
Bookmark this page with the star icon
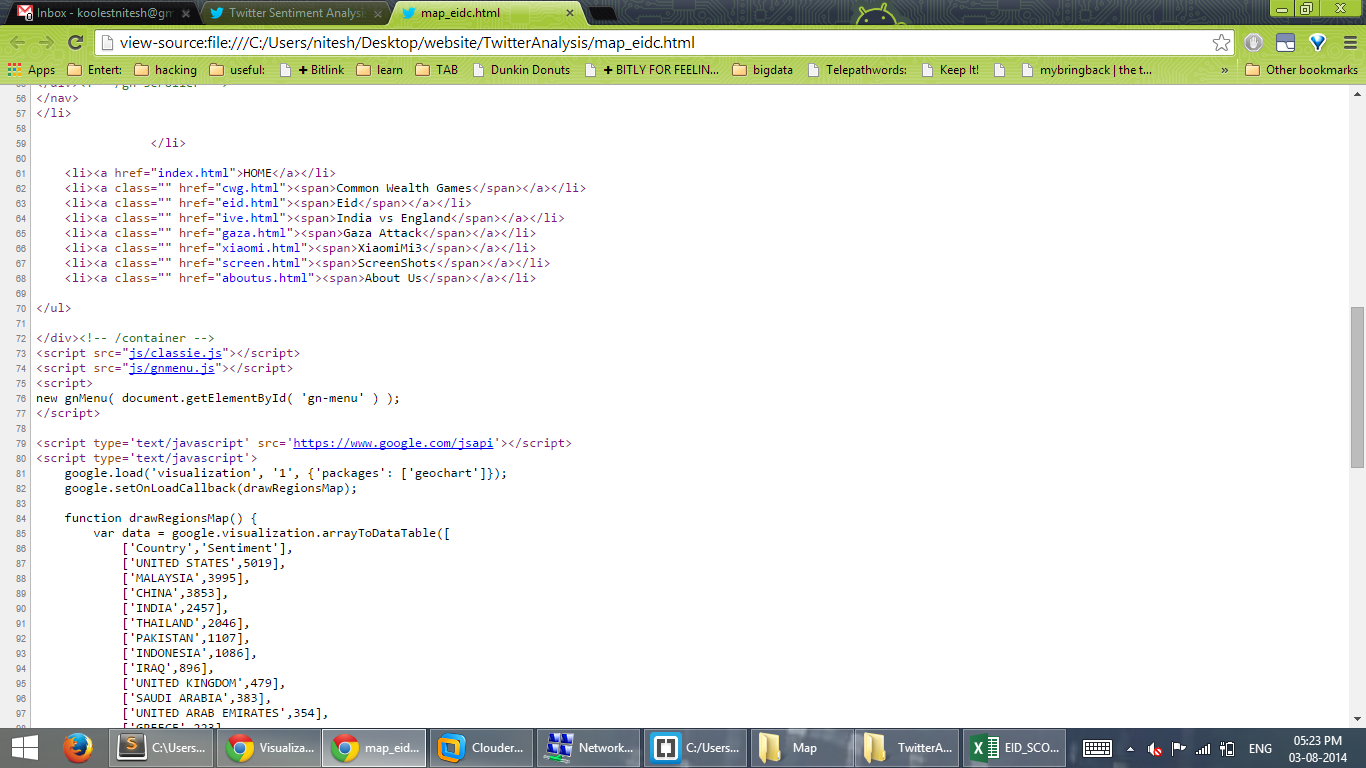pyautogui.click(x=1221, y=42)
